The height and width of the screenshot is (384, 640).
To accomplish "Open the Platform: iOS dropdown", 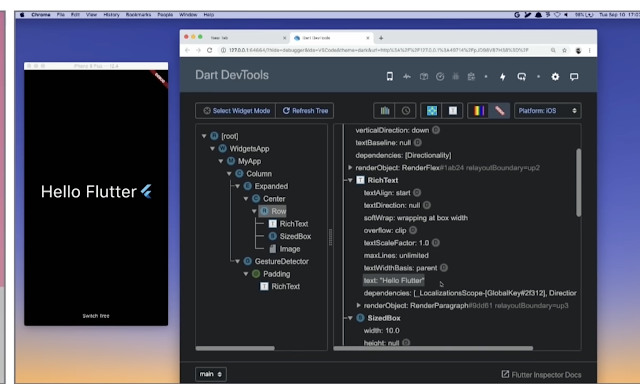I will point(548,111).
